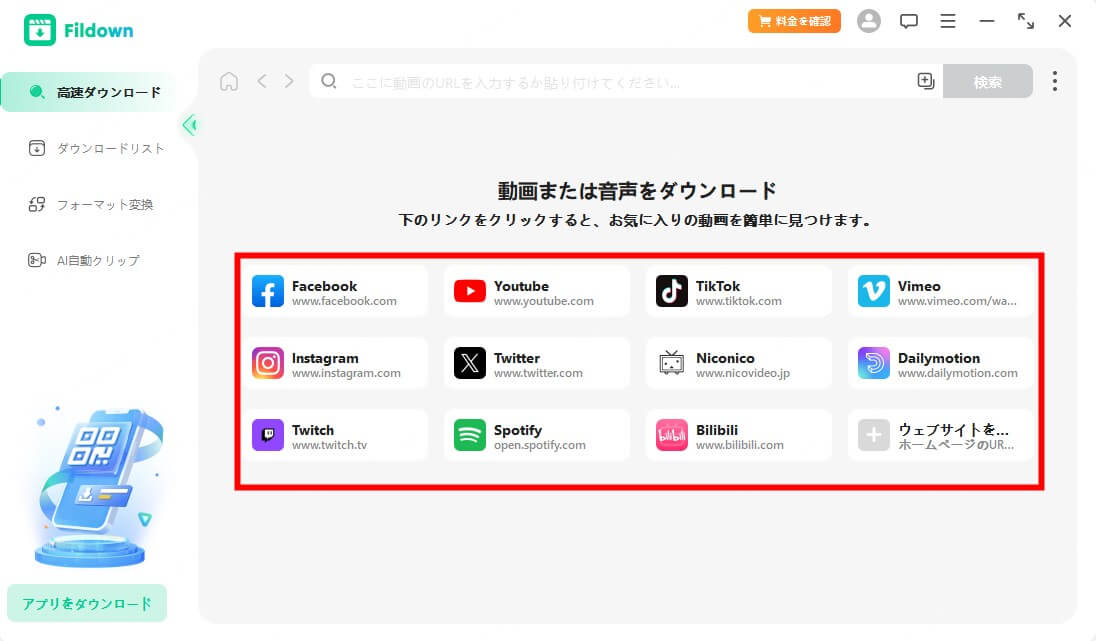Click the www.dailymotion.com link text

pyautogui.click(x=958, y=373)
